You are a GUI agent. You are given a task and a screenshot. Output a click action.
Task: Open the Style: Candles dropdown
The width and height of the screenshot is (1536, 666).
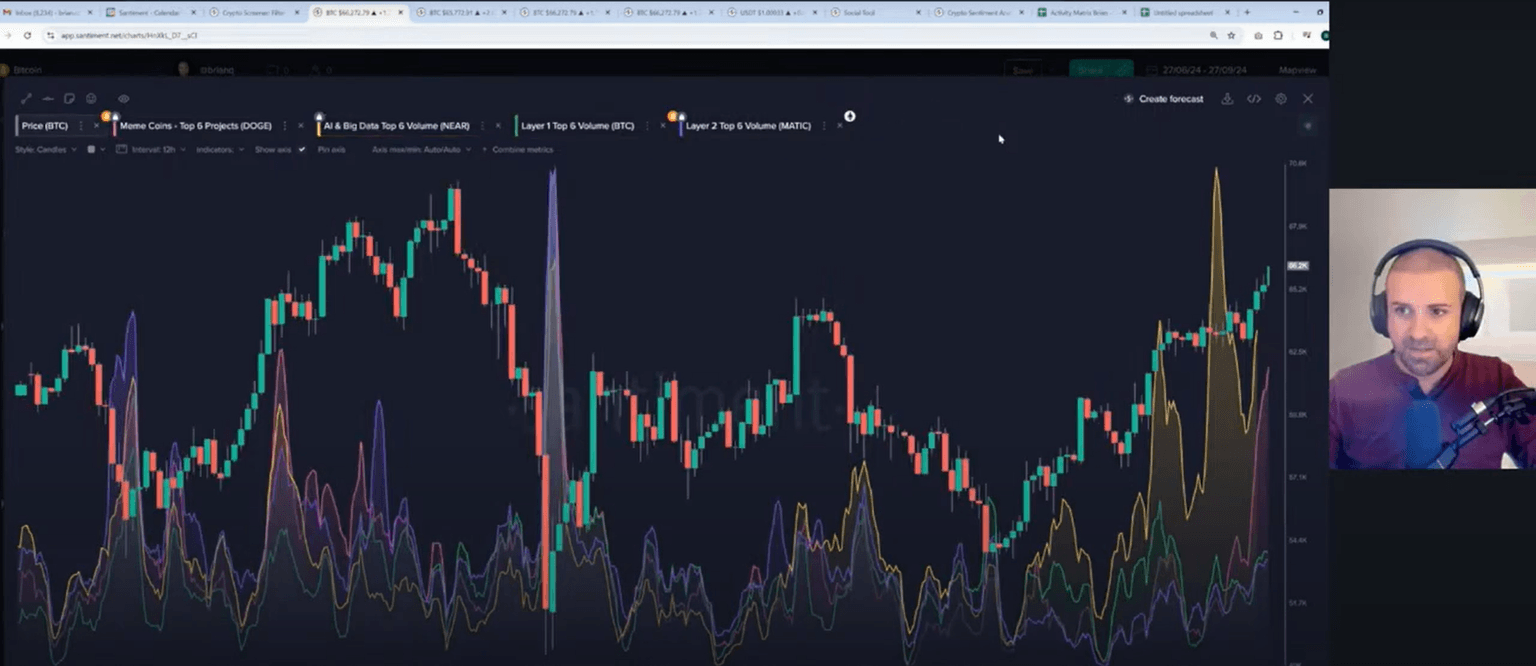coord(45,150)
